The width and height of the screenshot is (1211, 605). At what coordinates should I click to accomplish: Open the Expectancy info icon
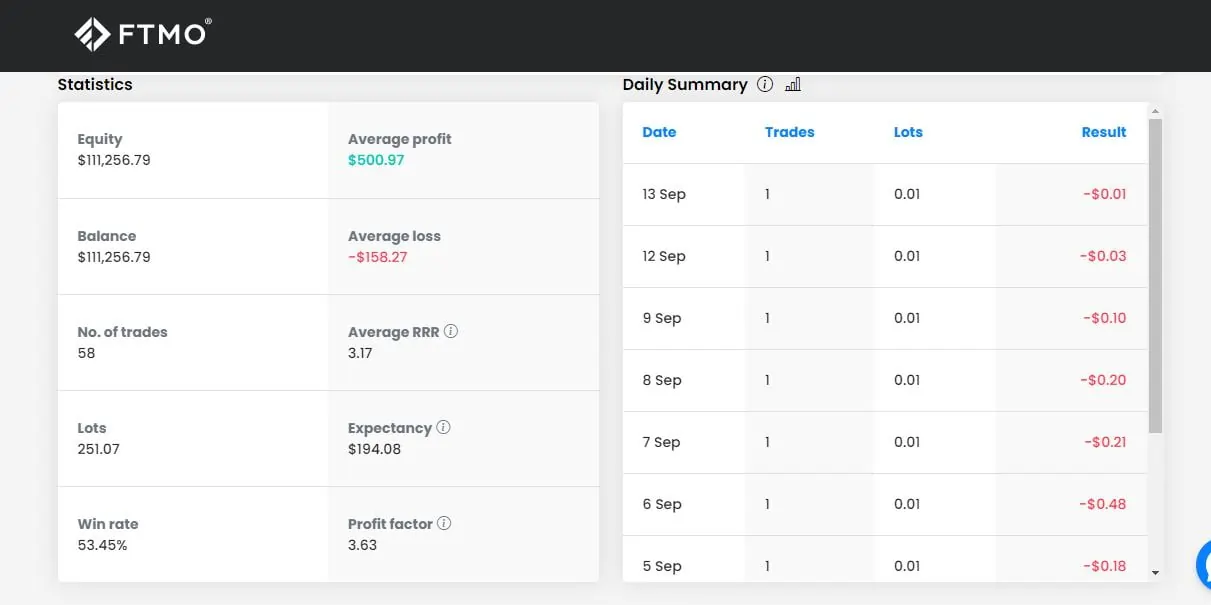pos(444,427)
